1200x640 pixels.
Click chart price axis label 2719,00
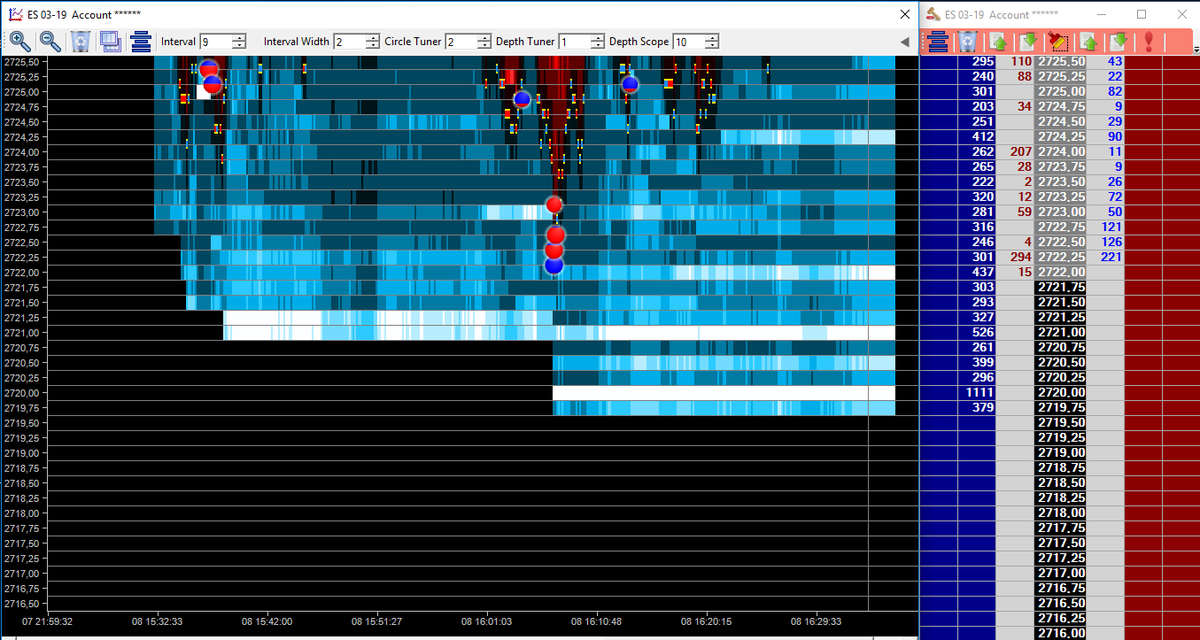click(x=22, y=453)
